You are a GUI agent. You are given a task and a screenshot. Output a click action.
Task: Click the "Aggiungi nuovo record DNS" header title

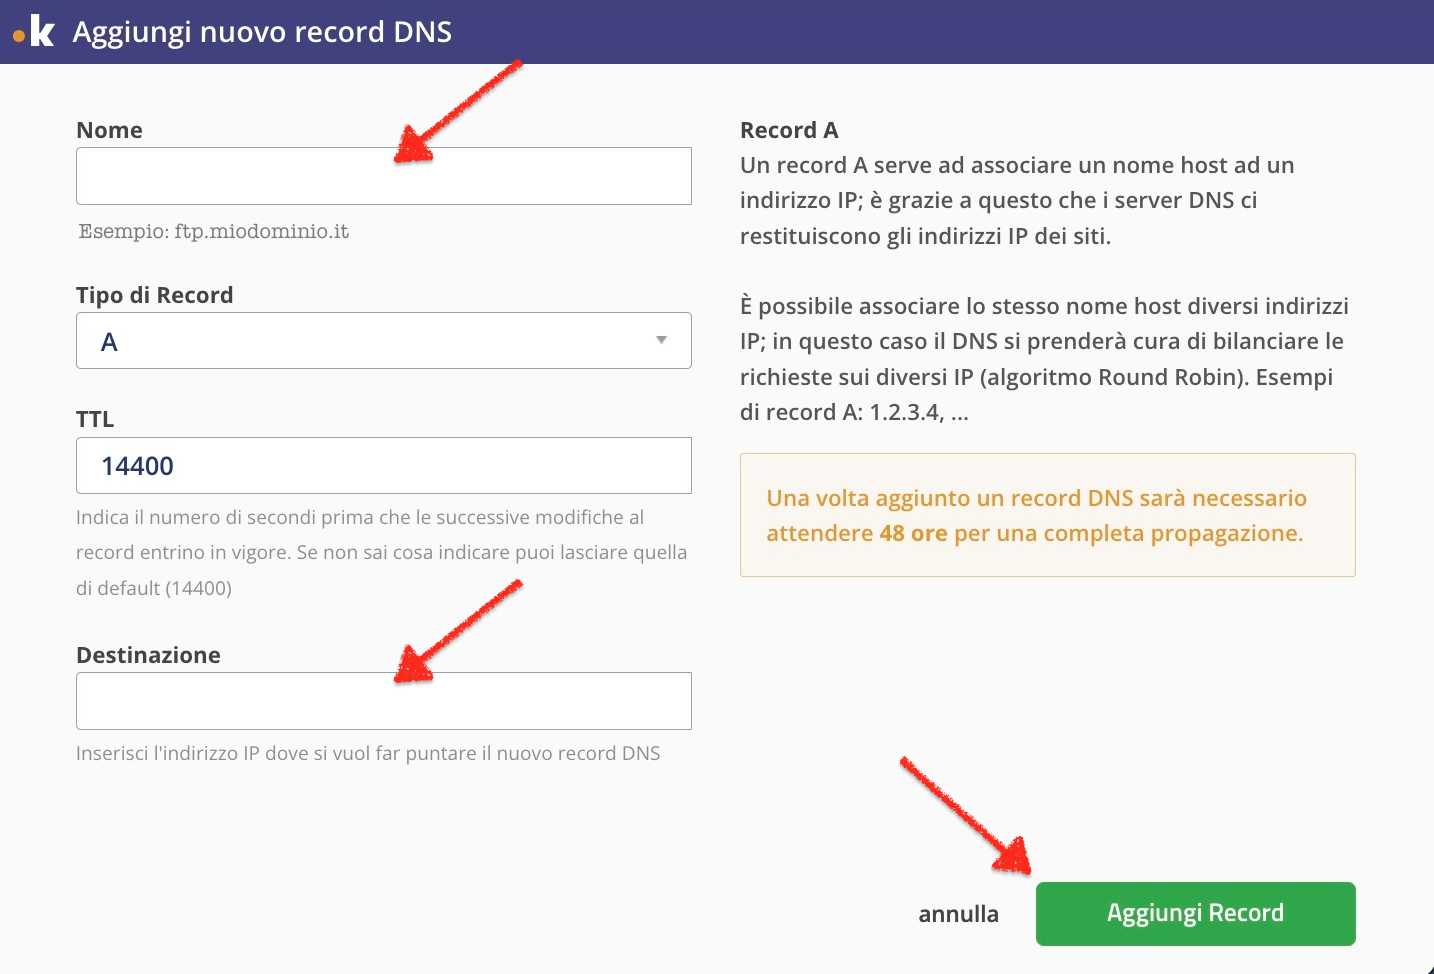pyautogui.click(x=262, y=32)
